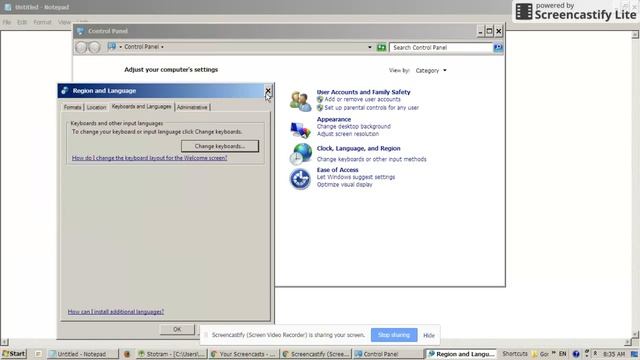This screenshot has height=360, width=640.
Task: Open the Formats tab
Action: click(x=72, y=107)
